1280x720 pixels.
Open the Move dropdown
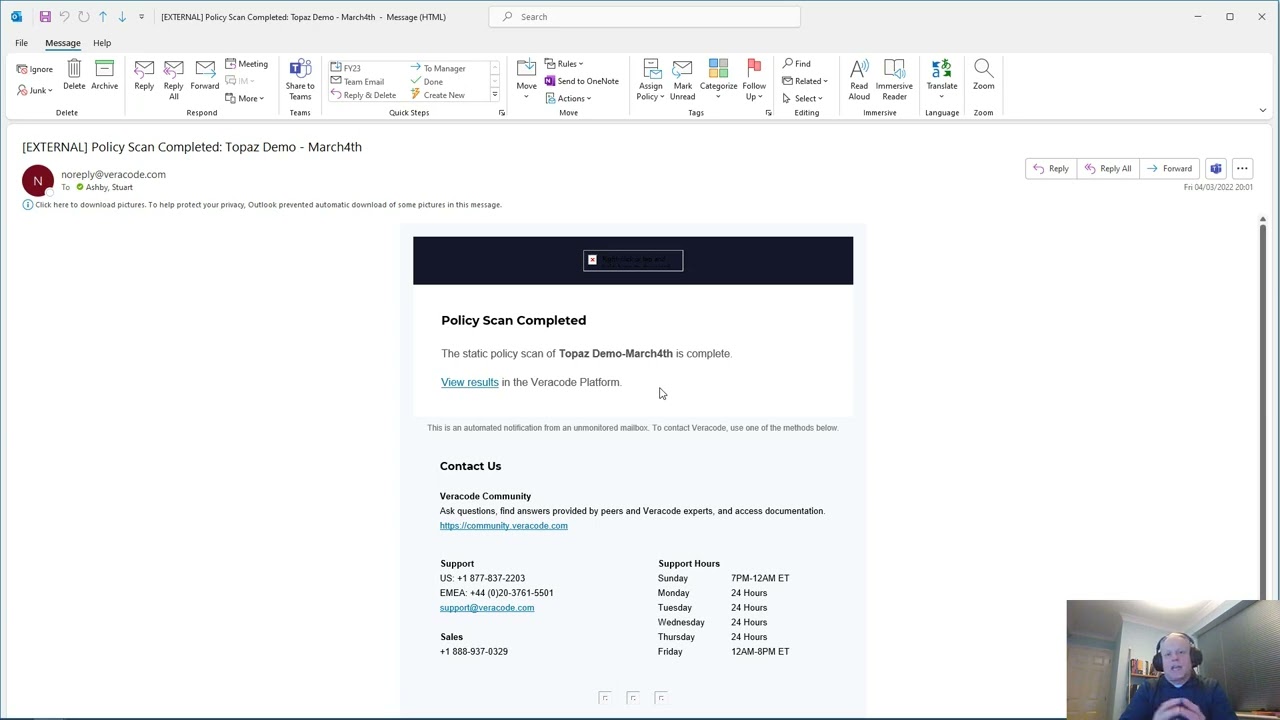pos(526,80)
